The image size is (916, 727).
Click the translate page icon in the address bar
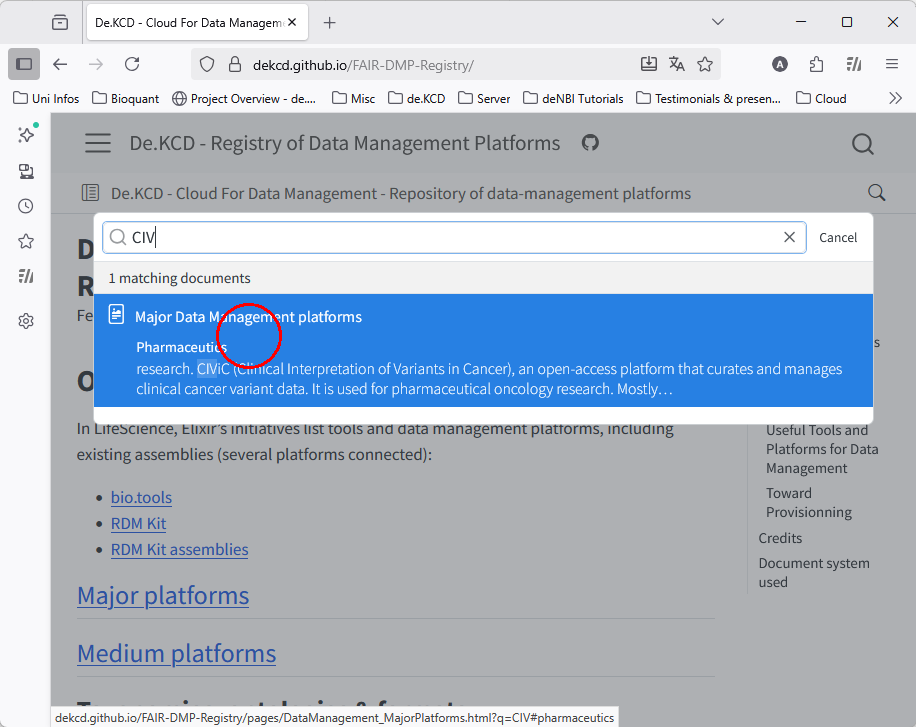click(677, 64)
